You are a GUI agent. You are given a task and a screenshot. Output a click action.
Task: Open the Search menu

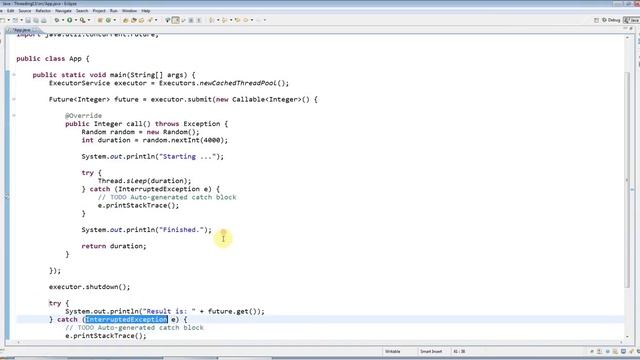(x=82, y=11)
